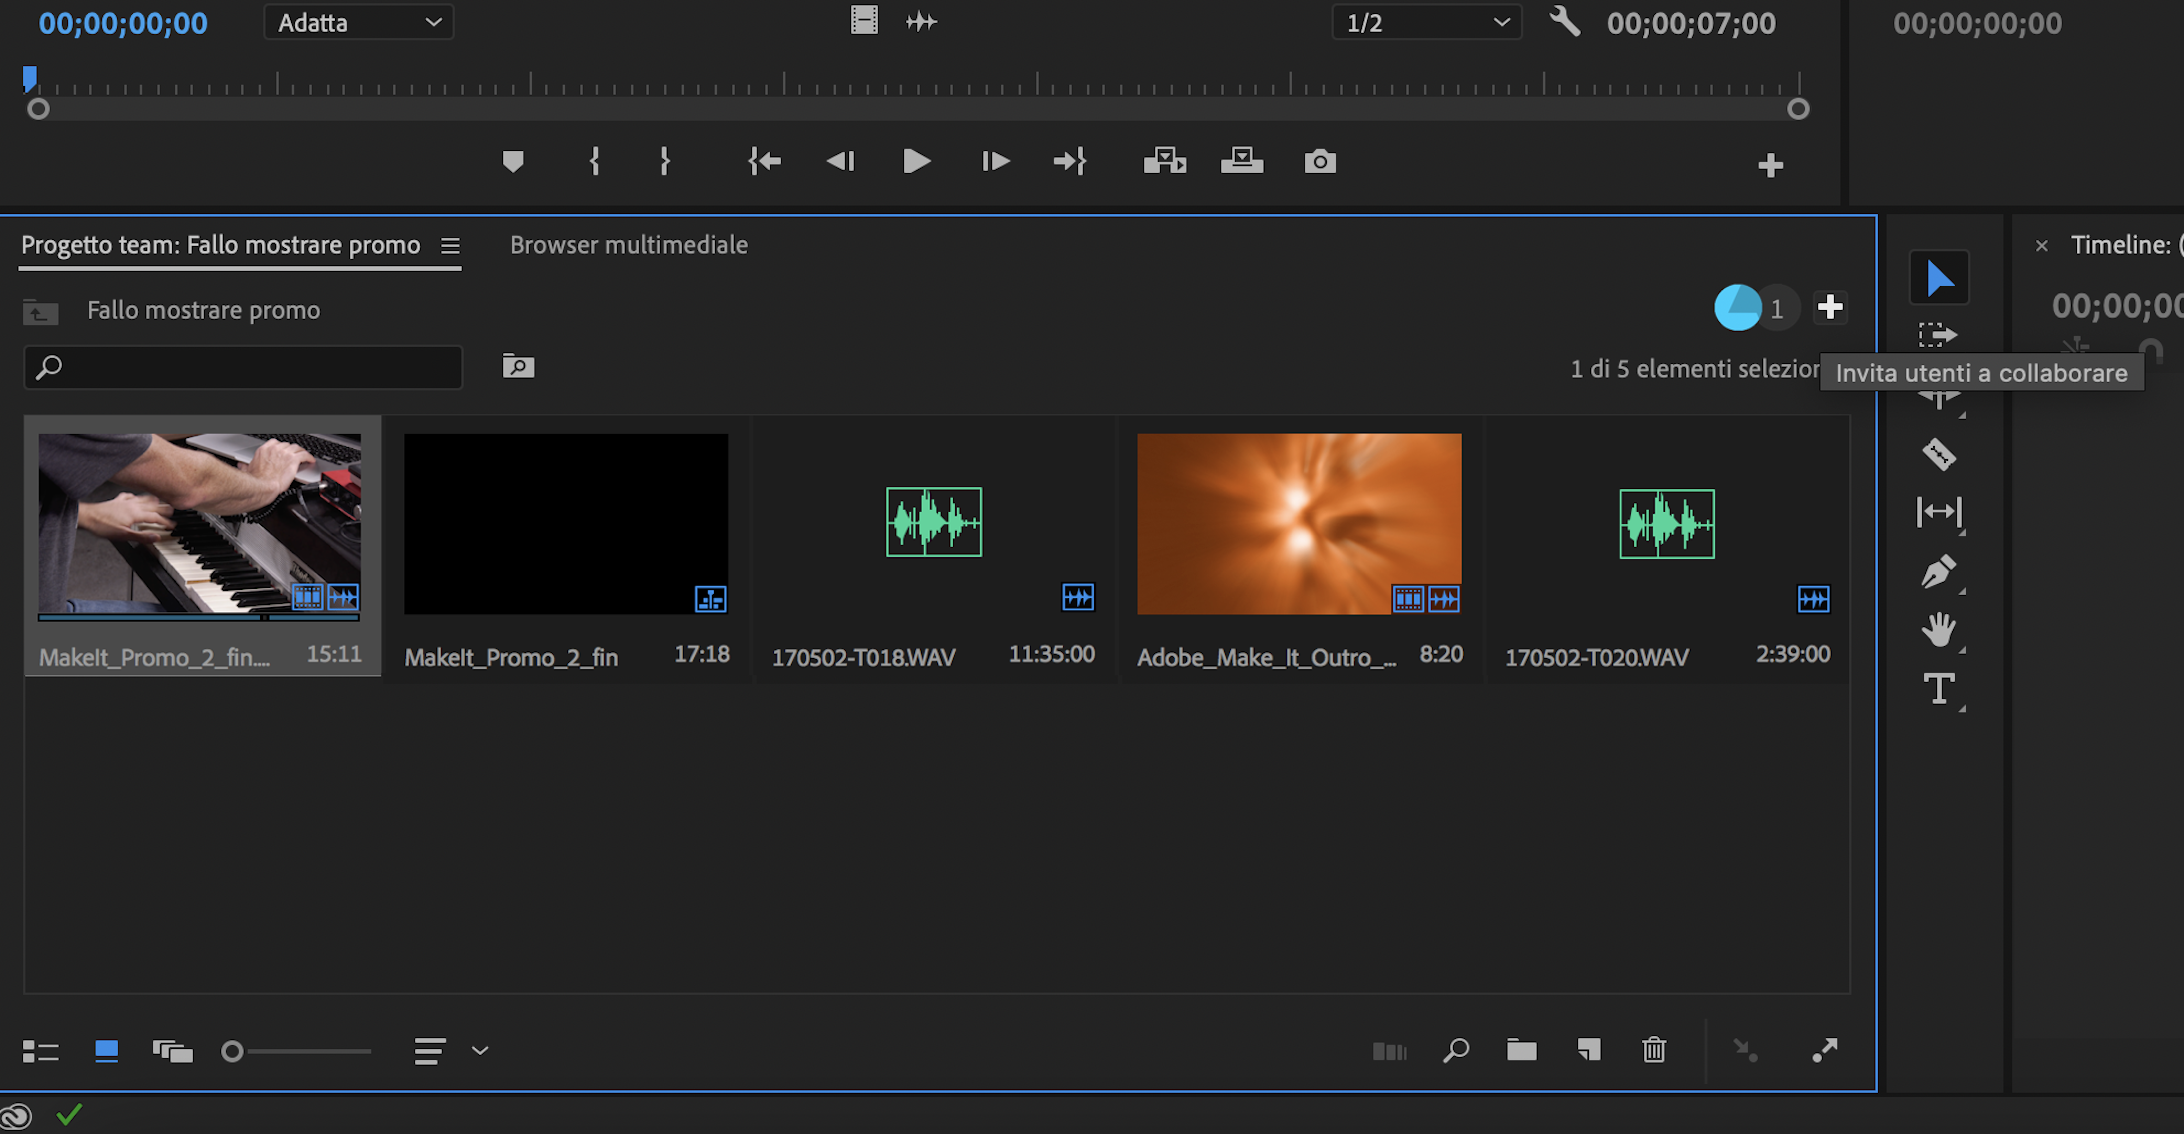The width and height of the screenshot is (2184, 1134).
Task: Switch to Icon View
Action: (106, 1051)
